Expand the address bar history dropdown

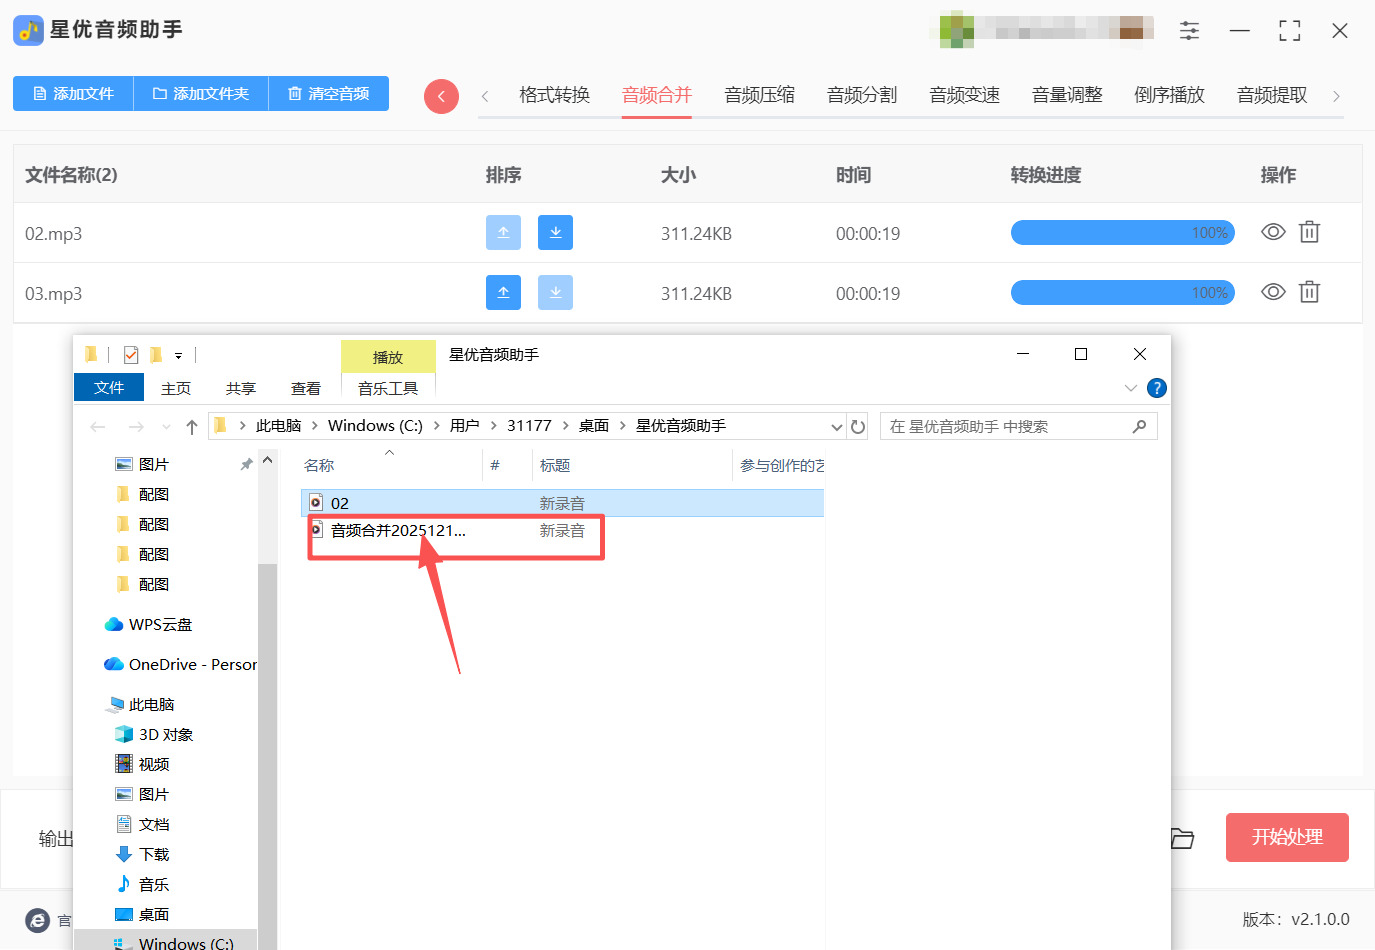pyautogui.click(x=837, y=427)
